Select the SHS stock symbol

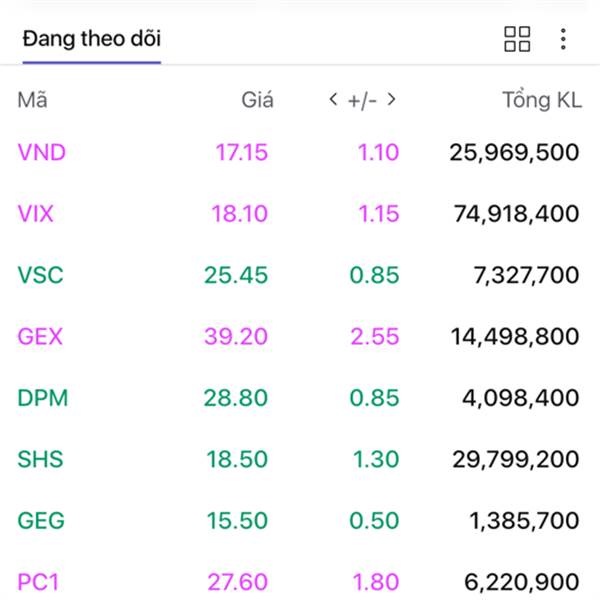40,459
